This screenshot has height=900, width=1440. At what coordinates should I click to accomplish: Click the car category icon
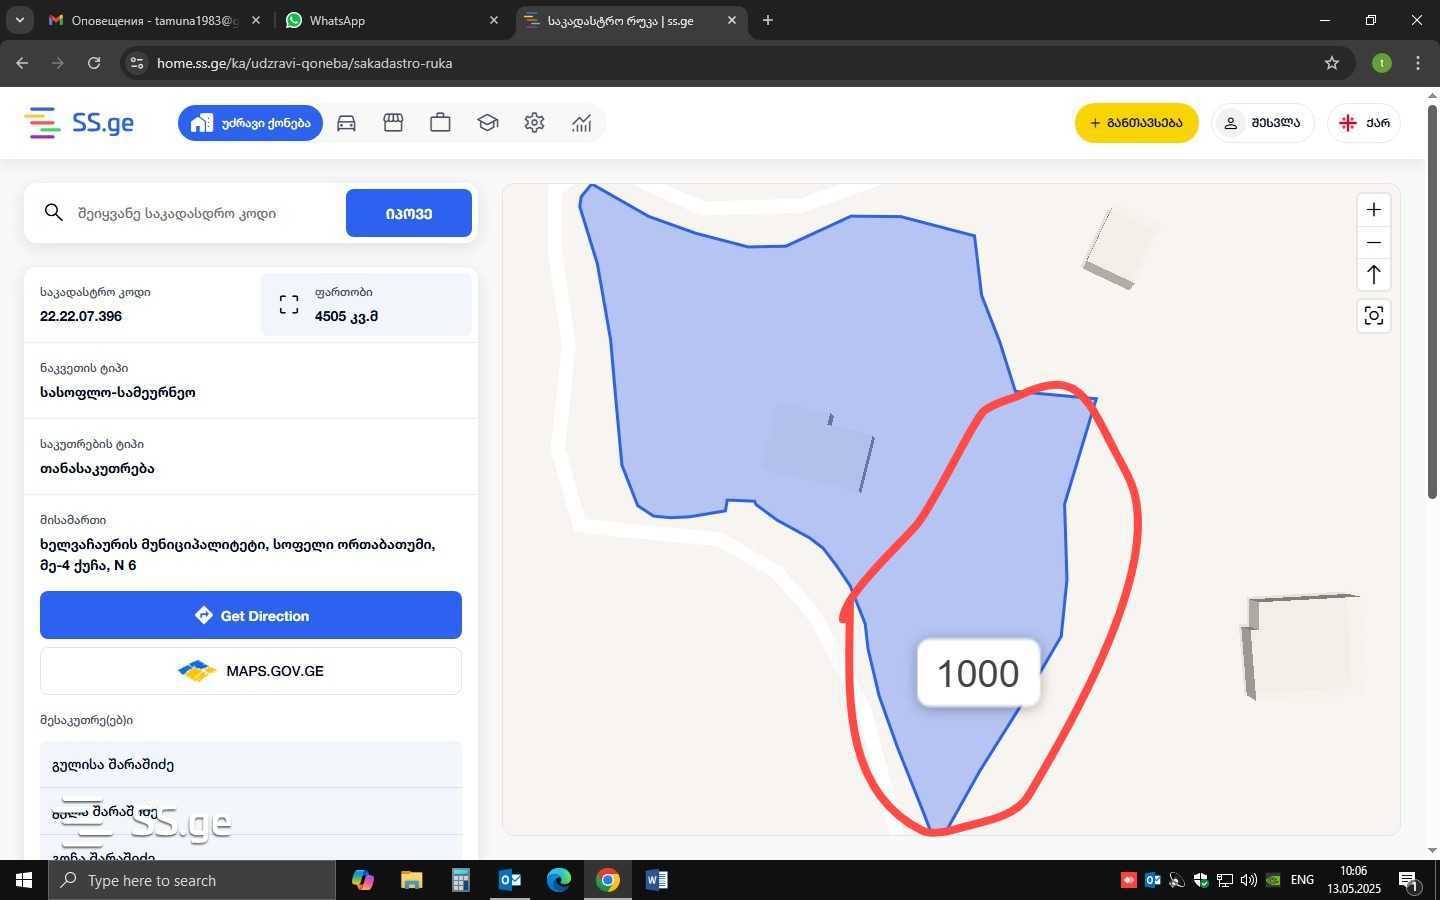point(346,123)
